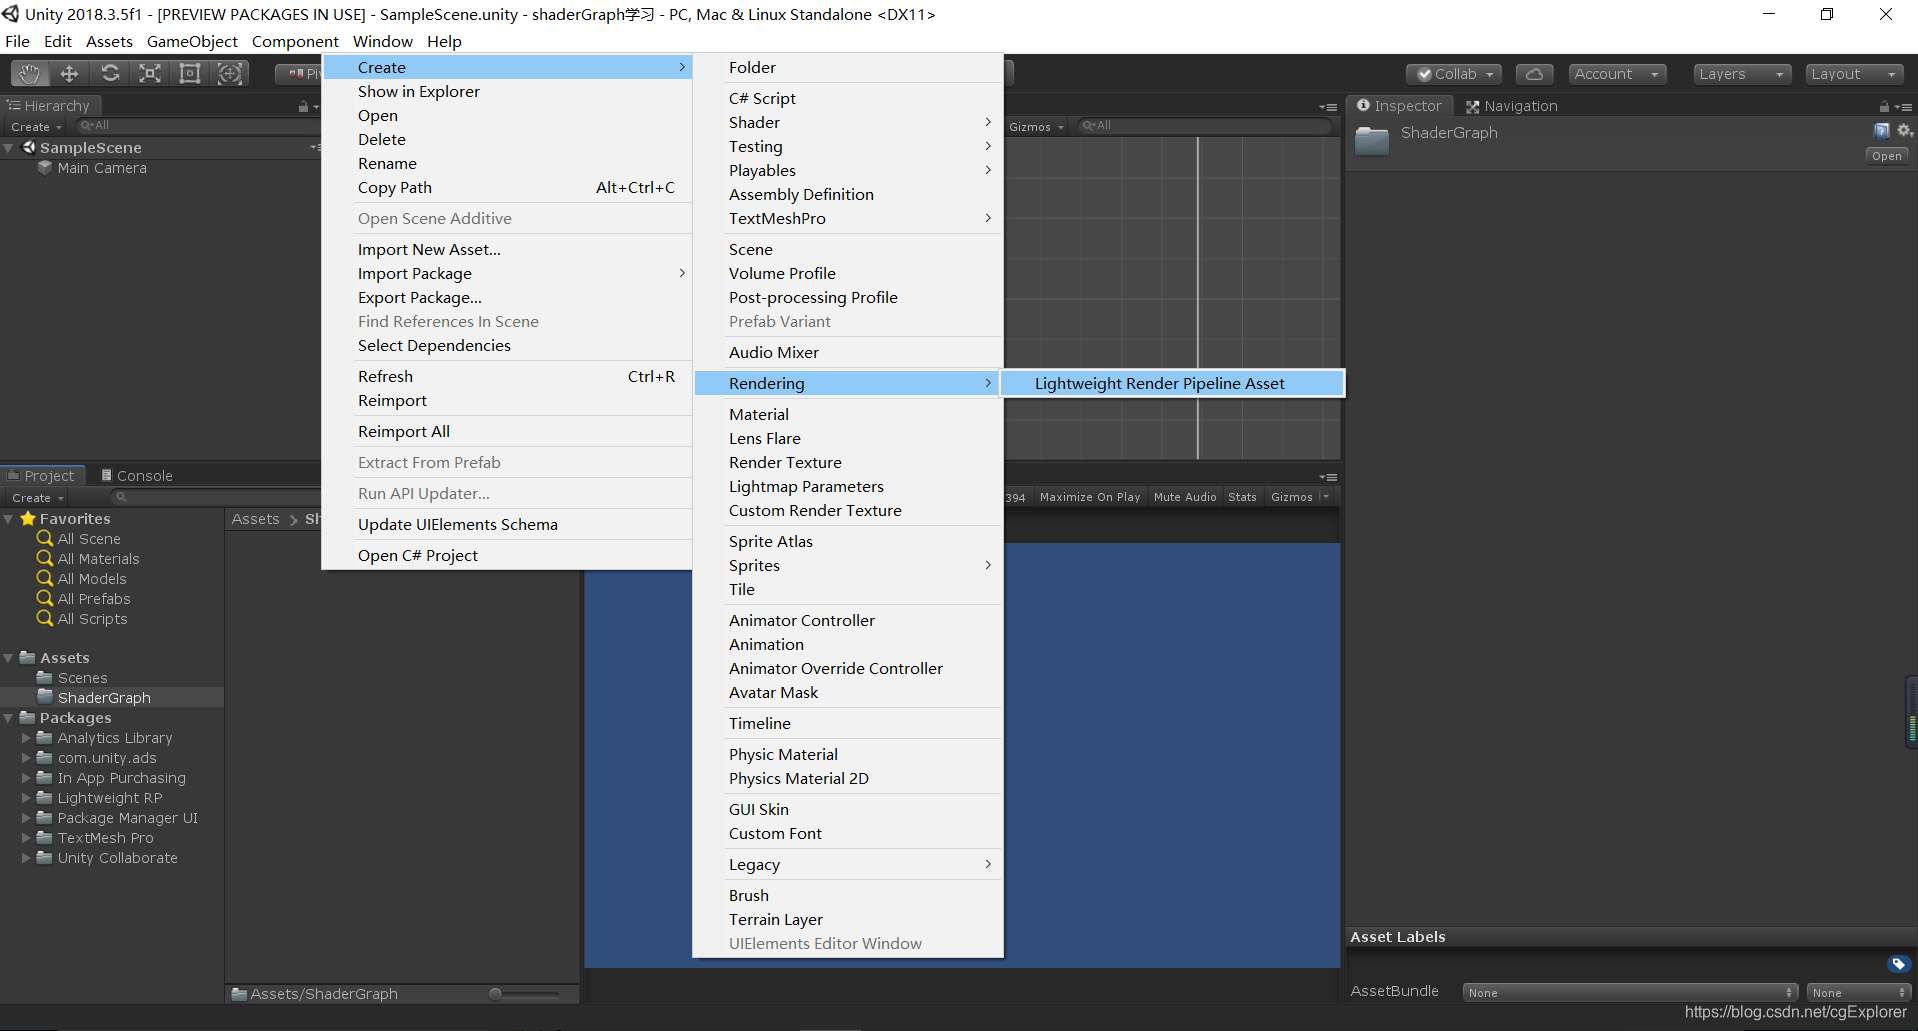Screen dimensions: 1918x1031
Task: Expand the Analytics Library package
Action: click(x=26, y=738)
